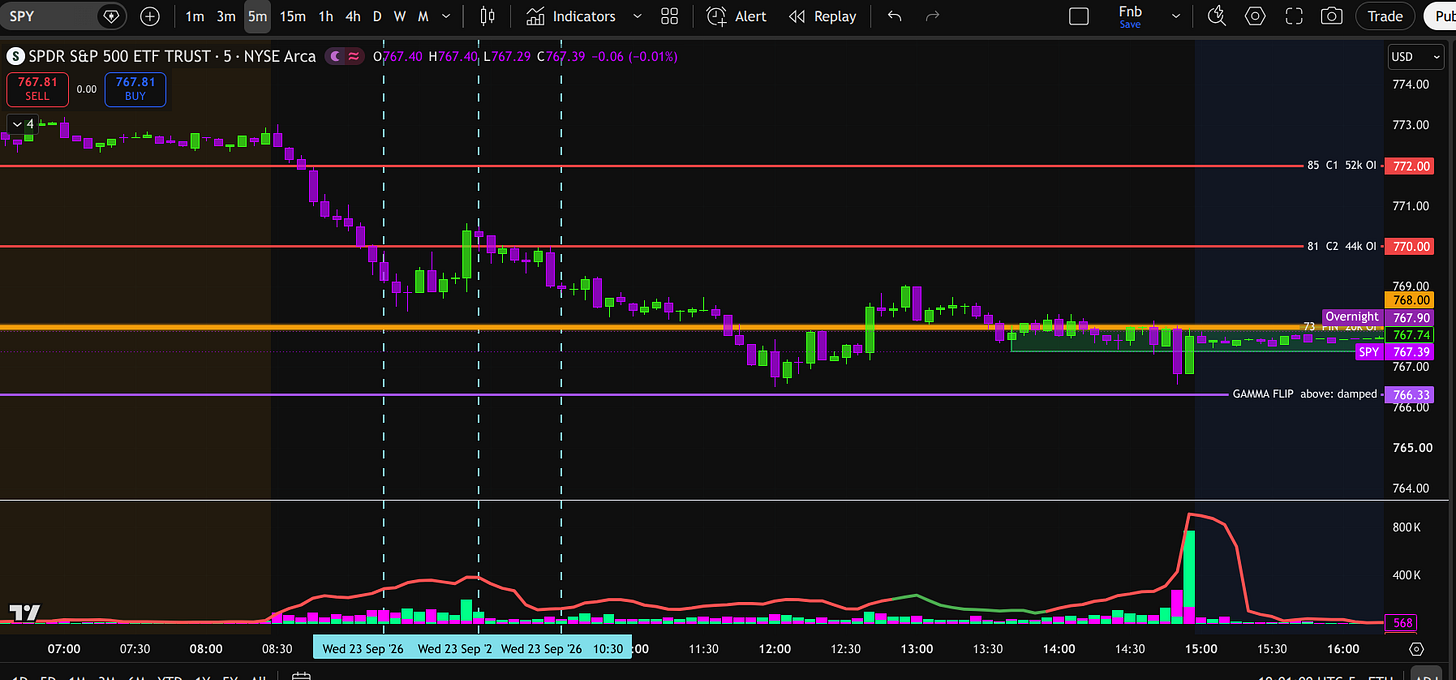This screenshot has width=1456, height=680.
Task: Click the SPDR symbol logo in the legend
Action: pyautogui.click(x=15, y=56)
